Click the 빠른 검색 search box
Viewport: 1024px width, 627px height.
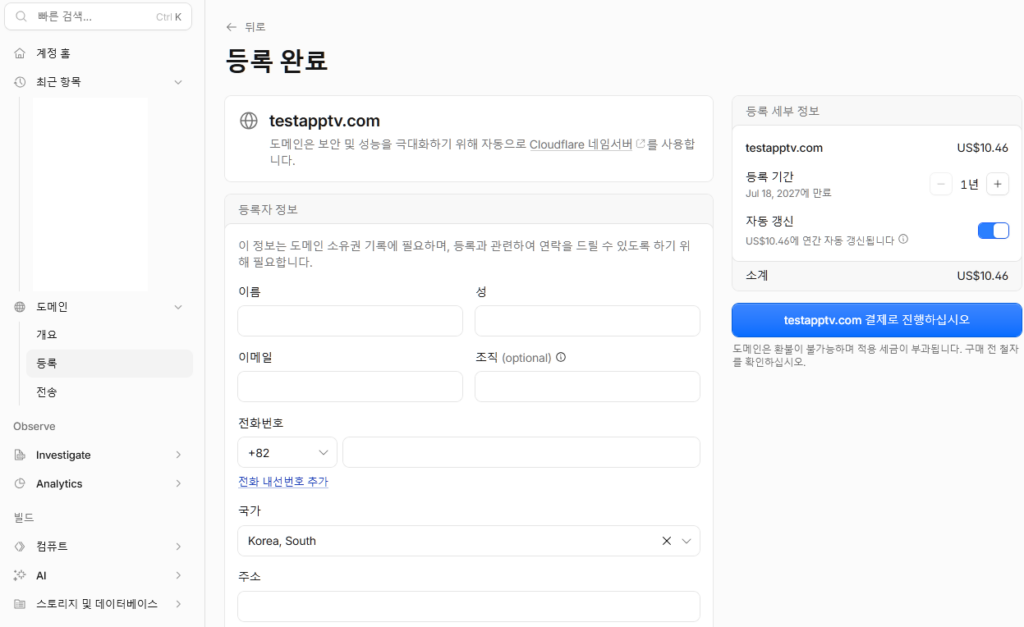tap(98, 16)
